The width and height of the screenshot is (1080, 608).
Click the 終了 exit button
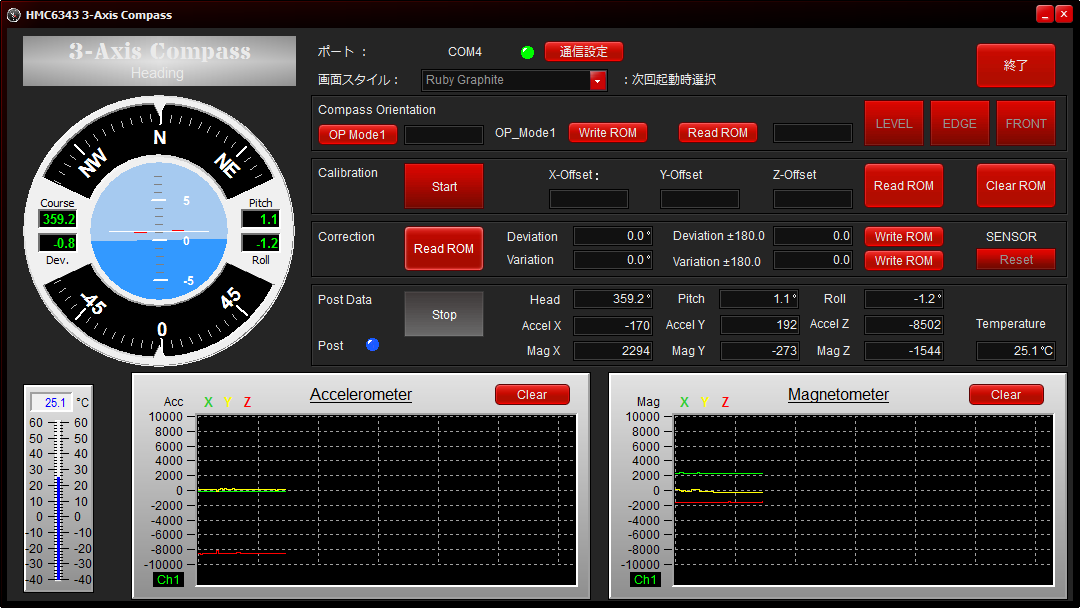pos(1015,65)
